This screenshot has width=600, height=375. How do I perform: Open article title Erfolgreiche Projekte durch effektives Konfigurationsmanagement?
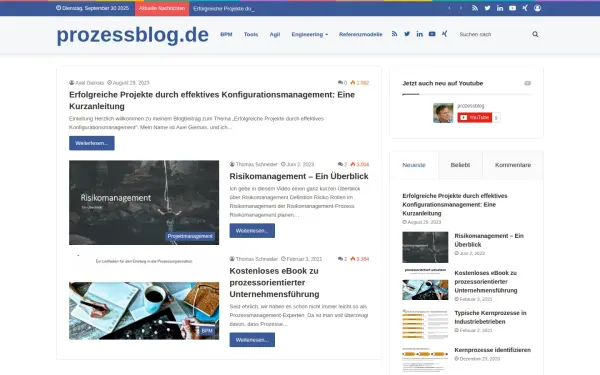212,100
